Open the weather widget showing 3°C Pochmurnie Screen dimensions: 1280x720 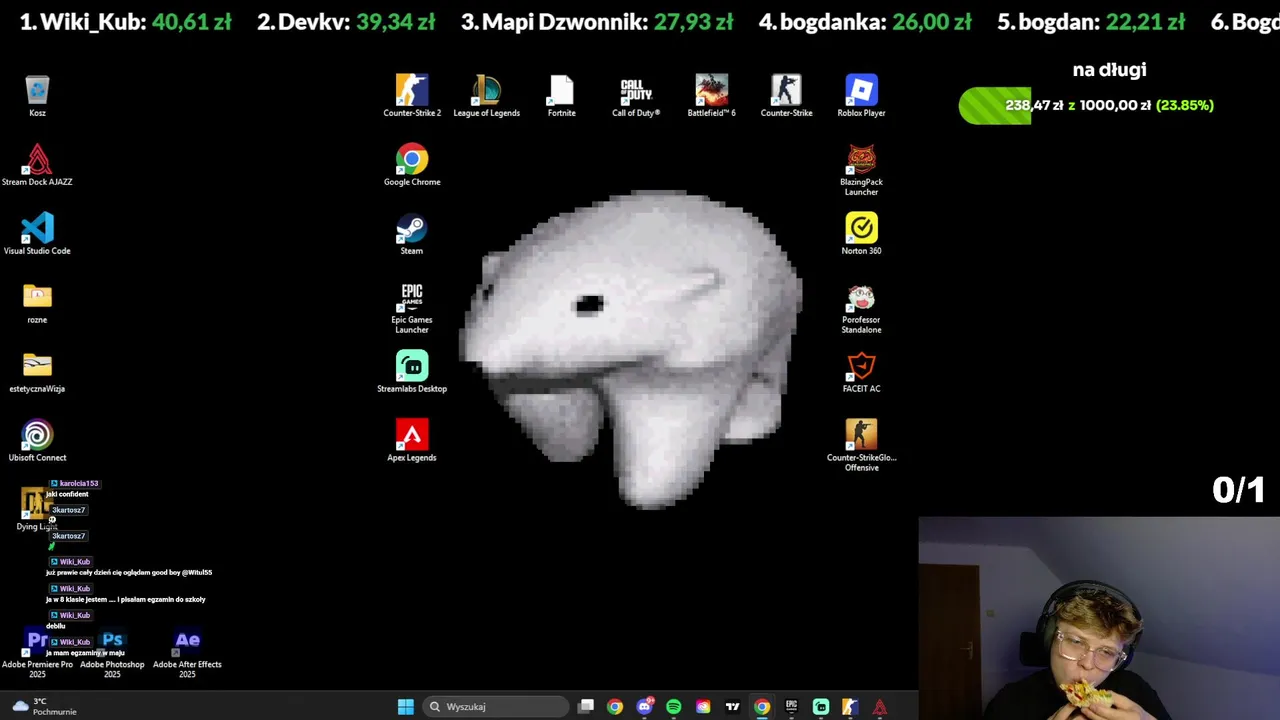point(45,707)
